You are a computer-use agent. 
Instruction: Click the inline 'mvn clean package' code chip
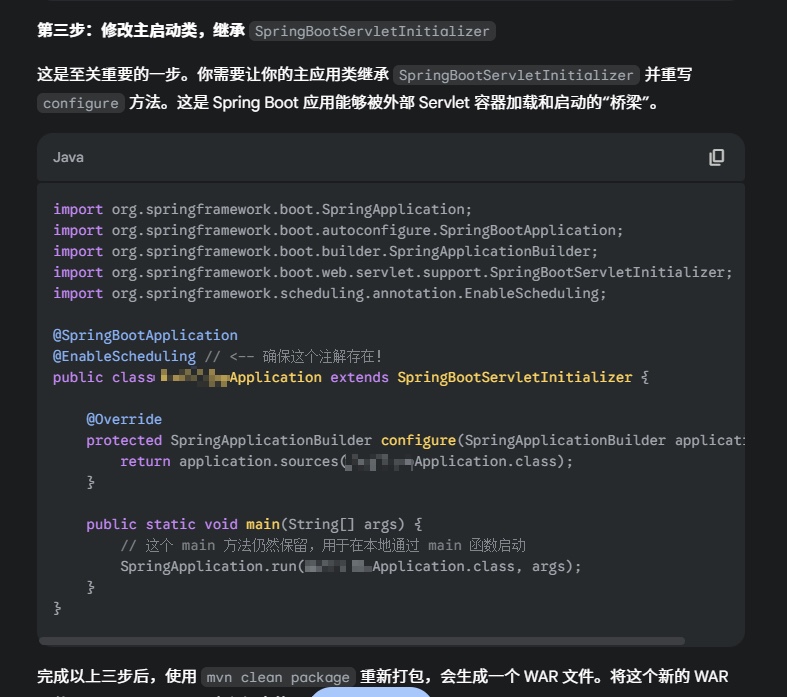pyautogui.click(x=278, y=677)
